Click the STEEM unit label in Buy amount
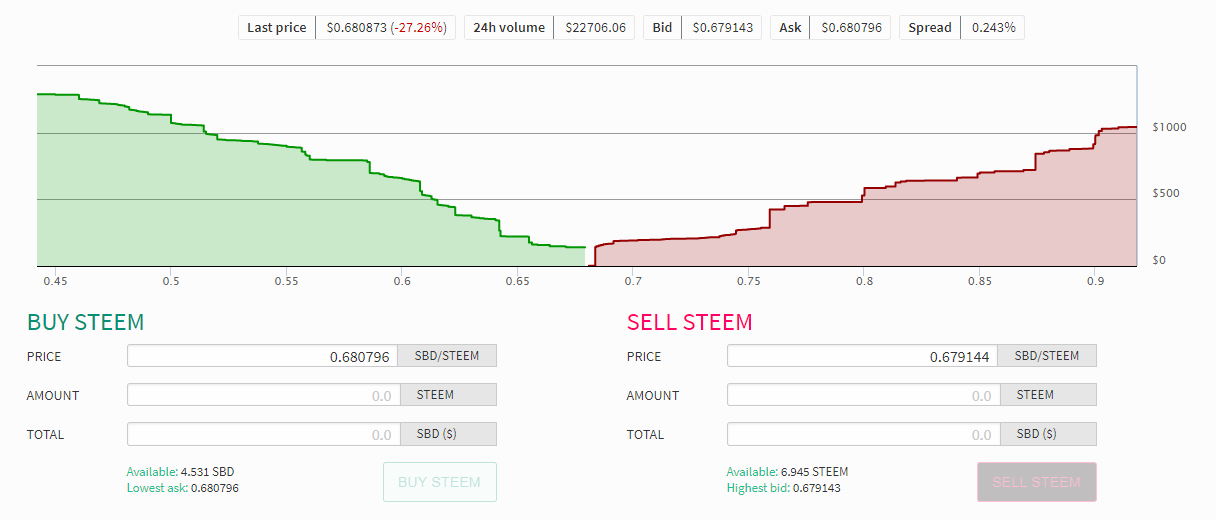The height and width of the screenshot is (520, 1216). pos(449,395)
